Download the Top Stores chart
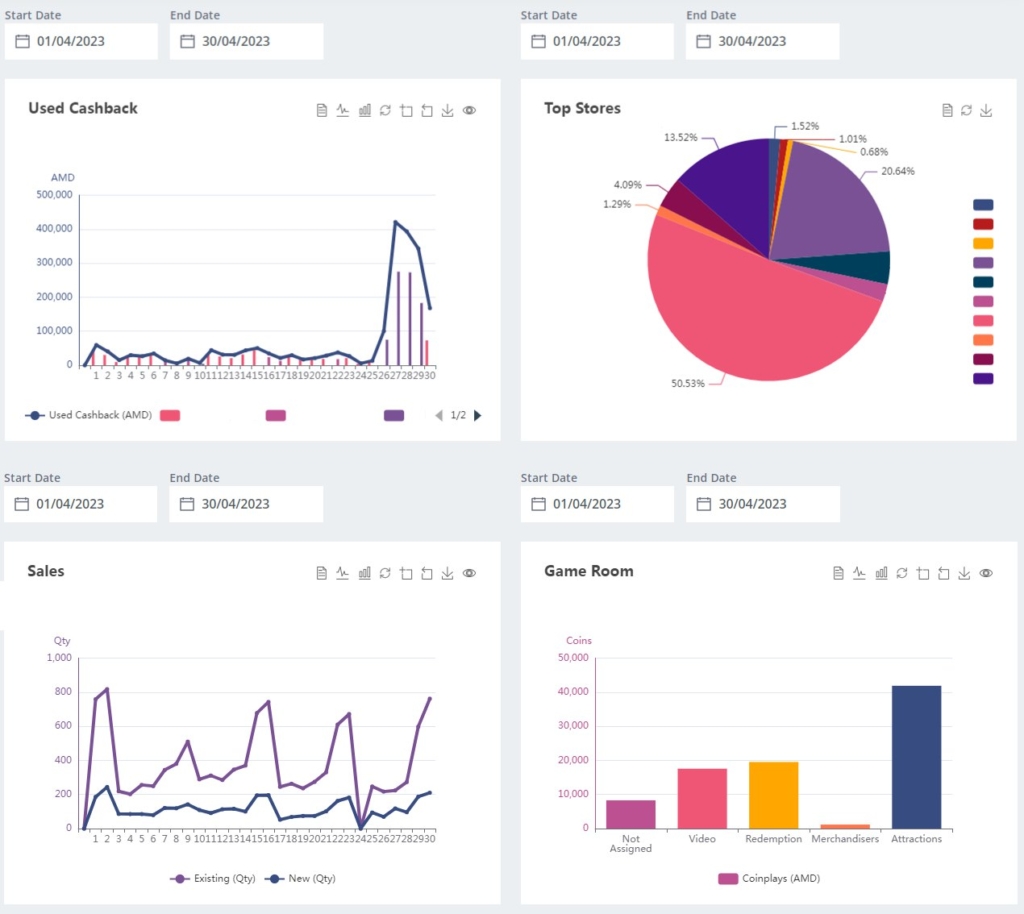Image resolution: width=1024 pixels, height=914 pixels. pos(986,110)
